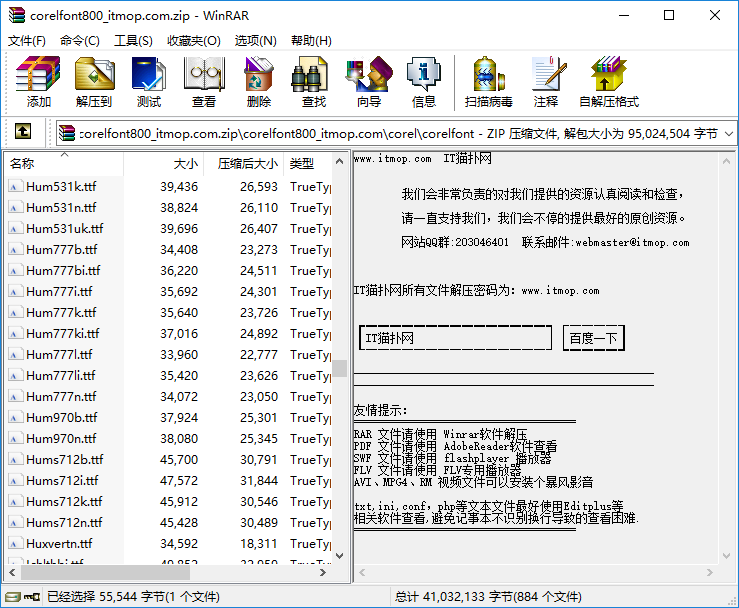Click size value 47,572
739x608 pixels.
pyautogui.click(x=179, y=481)
